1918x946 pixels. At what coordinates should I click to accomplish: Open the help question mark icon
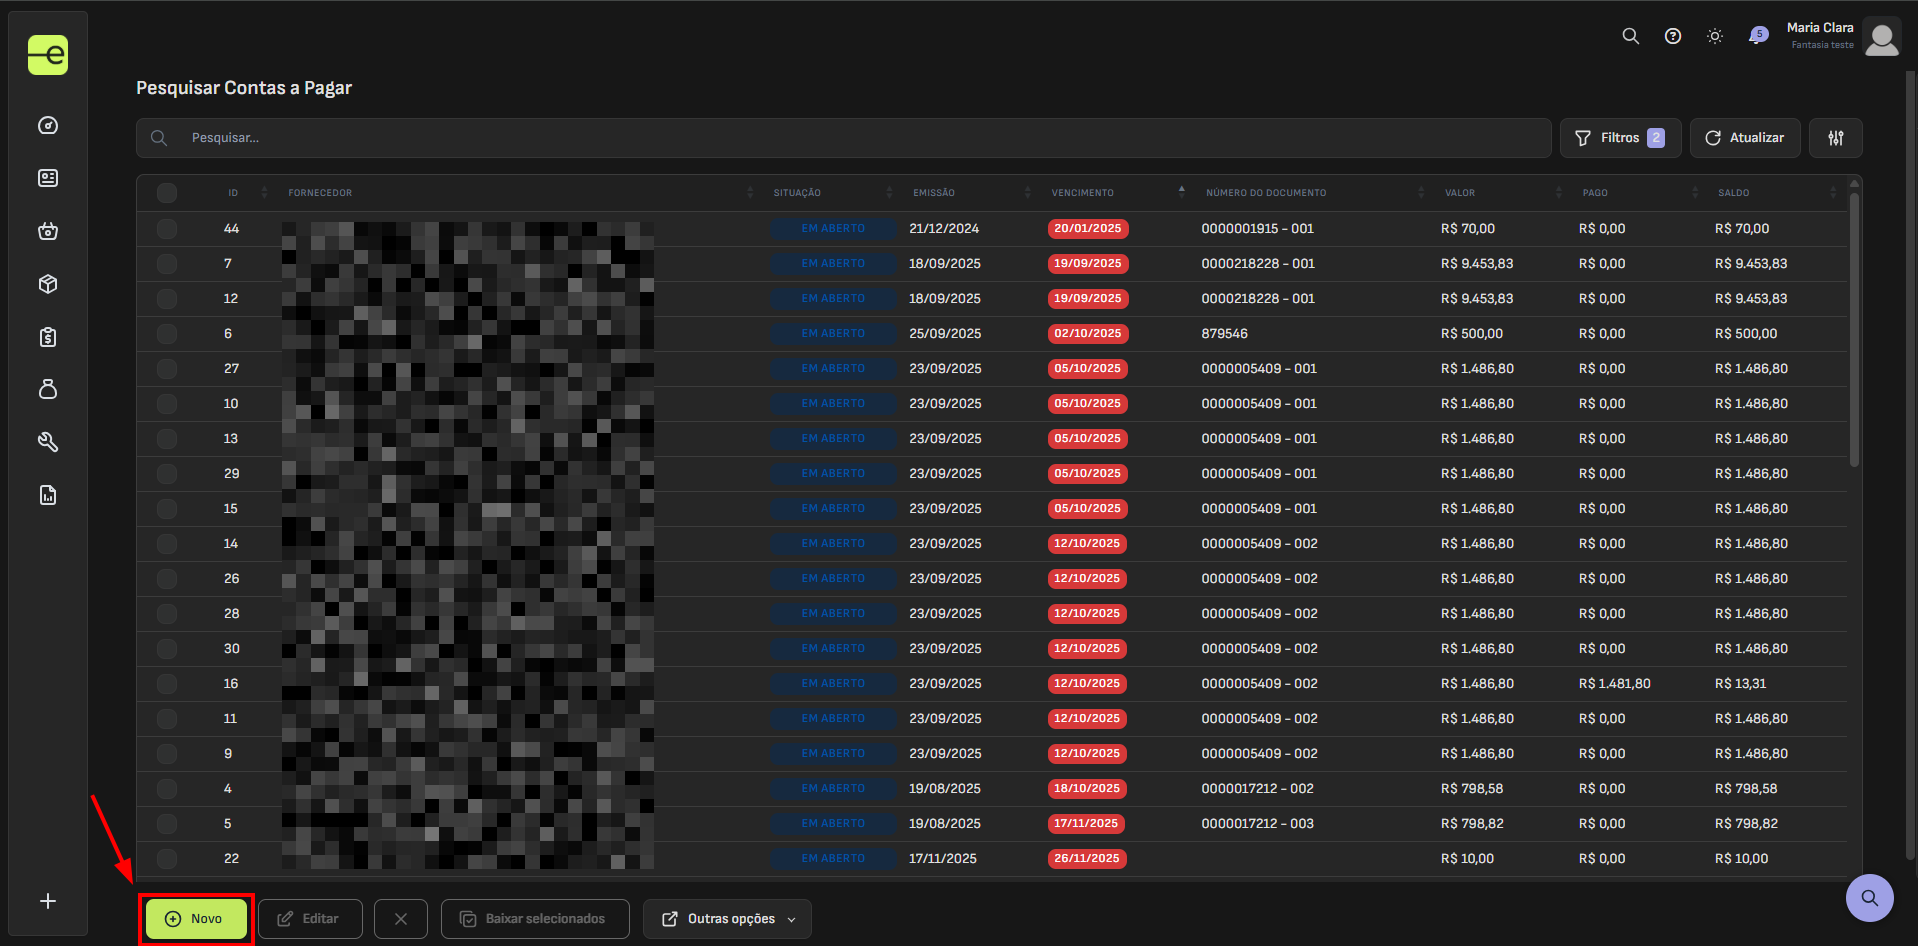(x=1672, y=36)
